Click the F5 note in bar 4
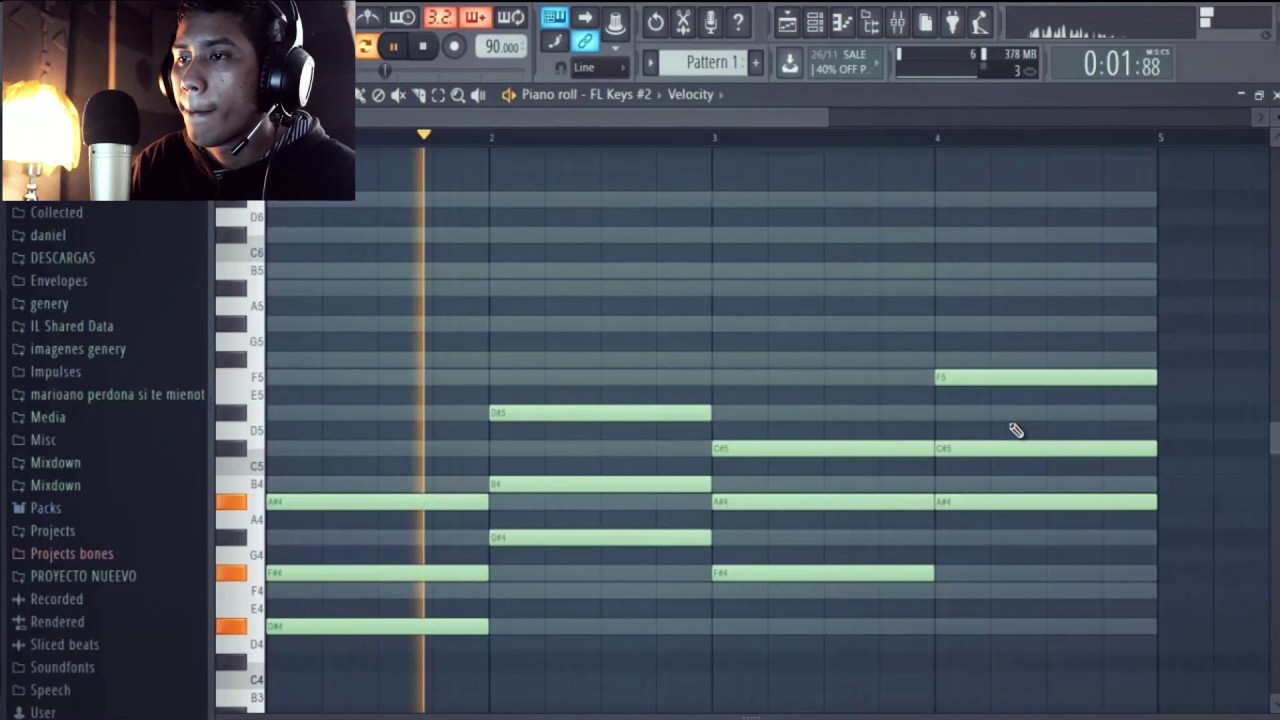The image size is (1280, 720). tap(1046, 377)
